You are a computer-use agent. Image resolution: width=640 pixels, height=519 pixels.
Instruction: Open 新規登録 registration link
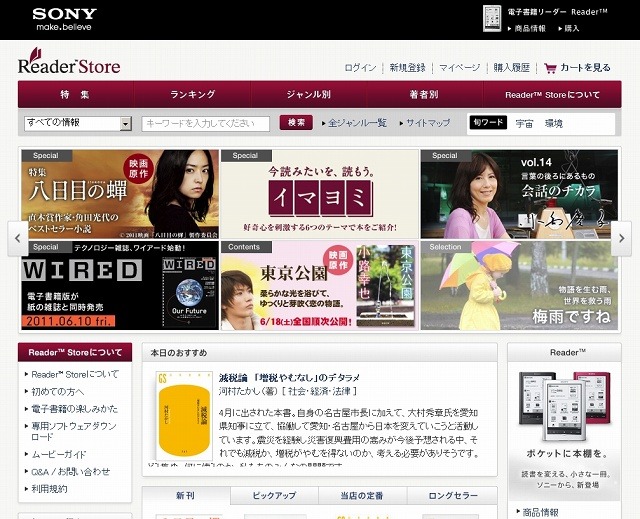(x=407, y=68)
